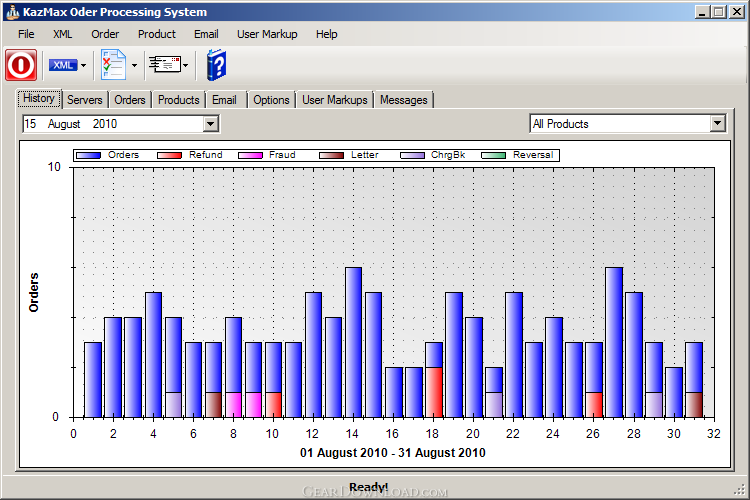This screenshot has width=750, height=500.
Task: Expand the checklist icon dropdown arrow
Action: (x=134, y=65)
